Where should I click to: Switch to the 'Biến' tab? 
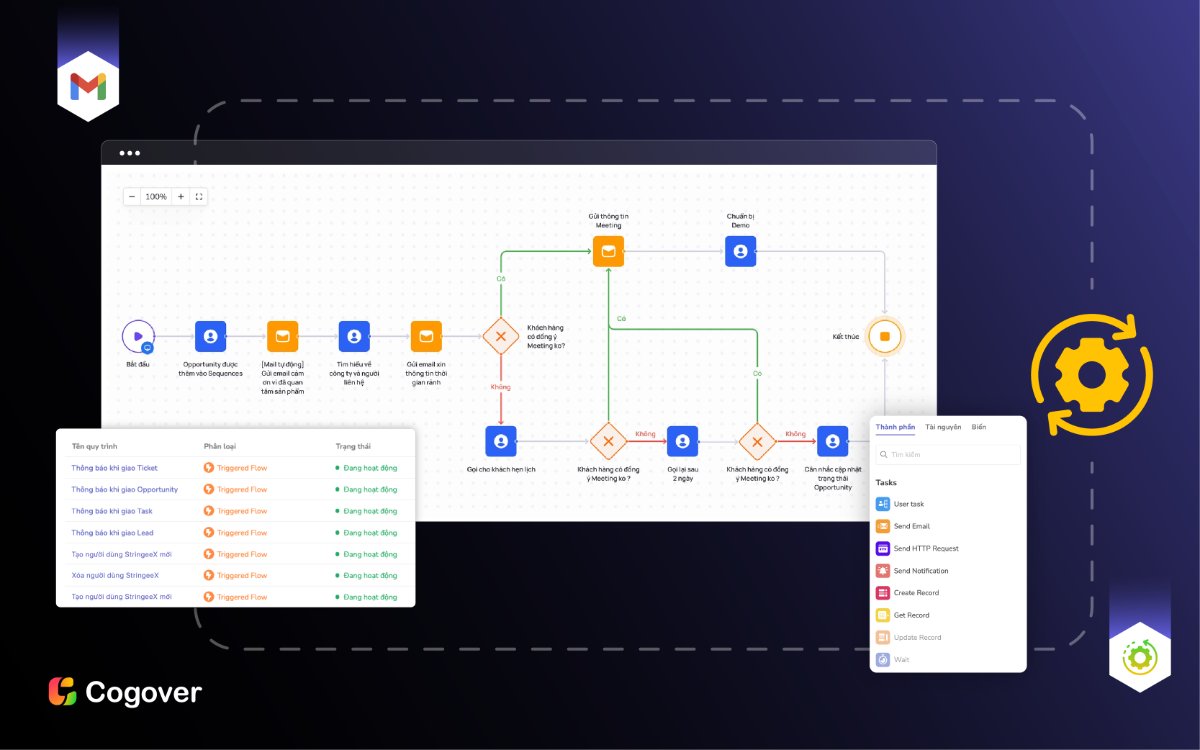(x=979, y=426)
